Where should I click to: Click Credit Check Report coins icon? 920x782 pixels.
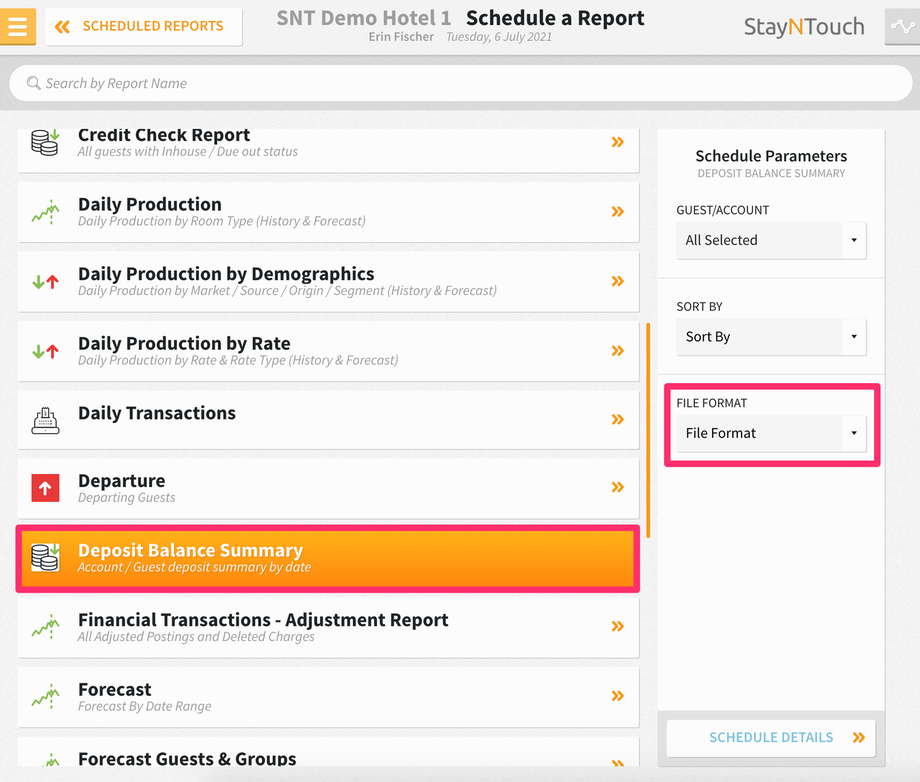pos(45,143)
